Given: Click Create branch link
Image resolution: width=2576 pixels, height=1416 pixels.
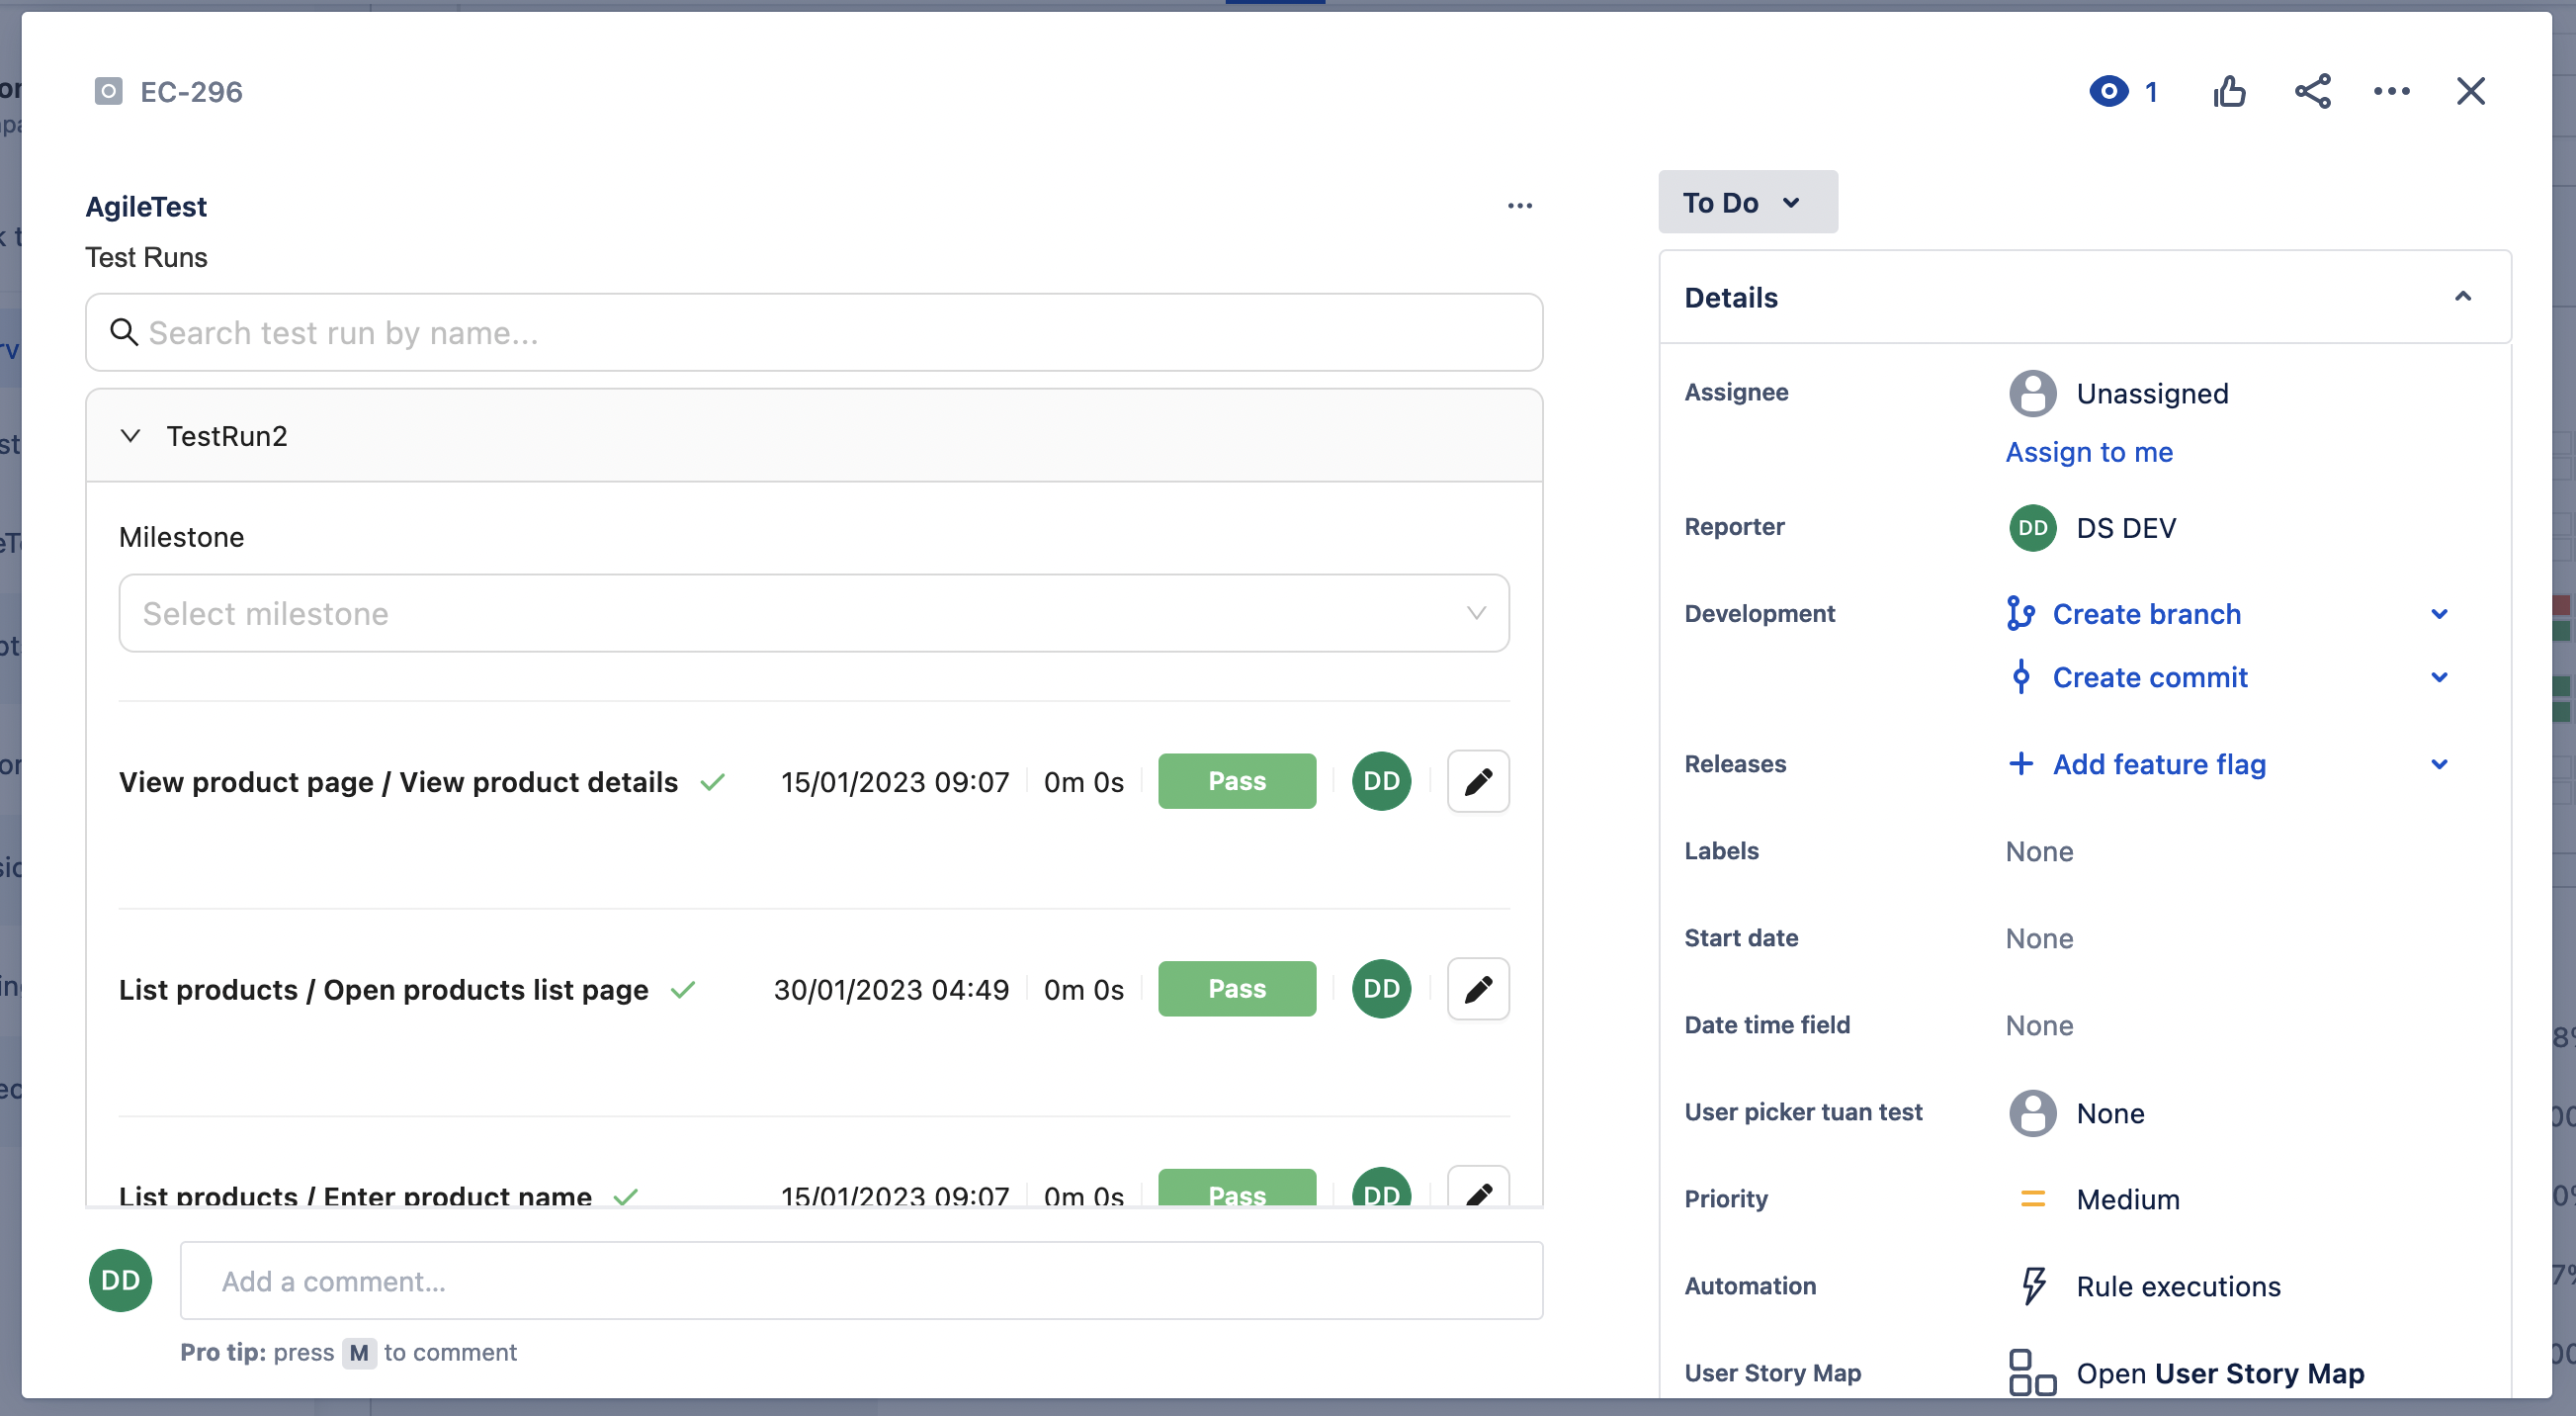Looking at the screenshot, I should point(2146,614).
